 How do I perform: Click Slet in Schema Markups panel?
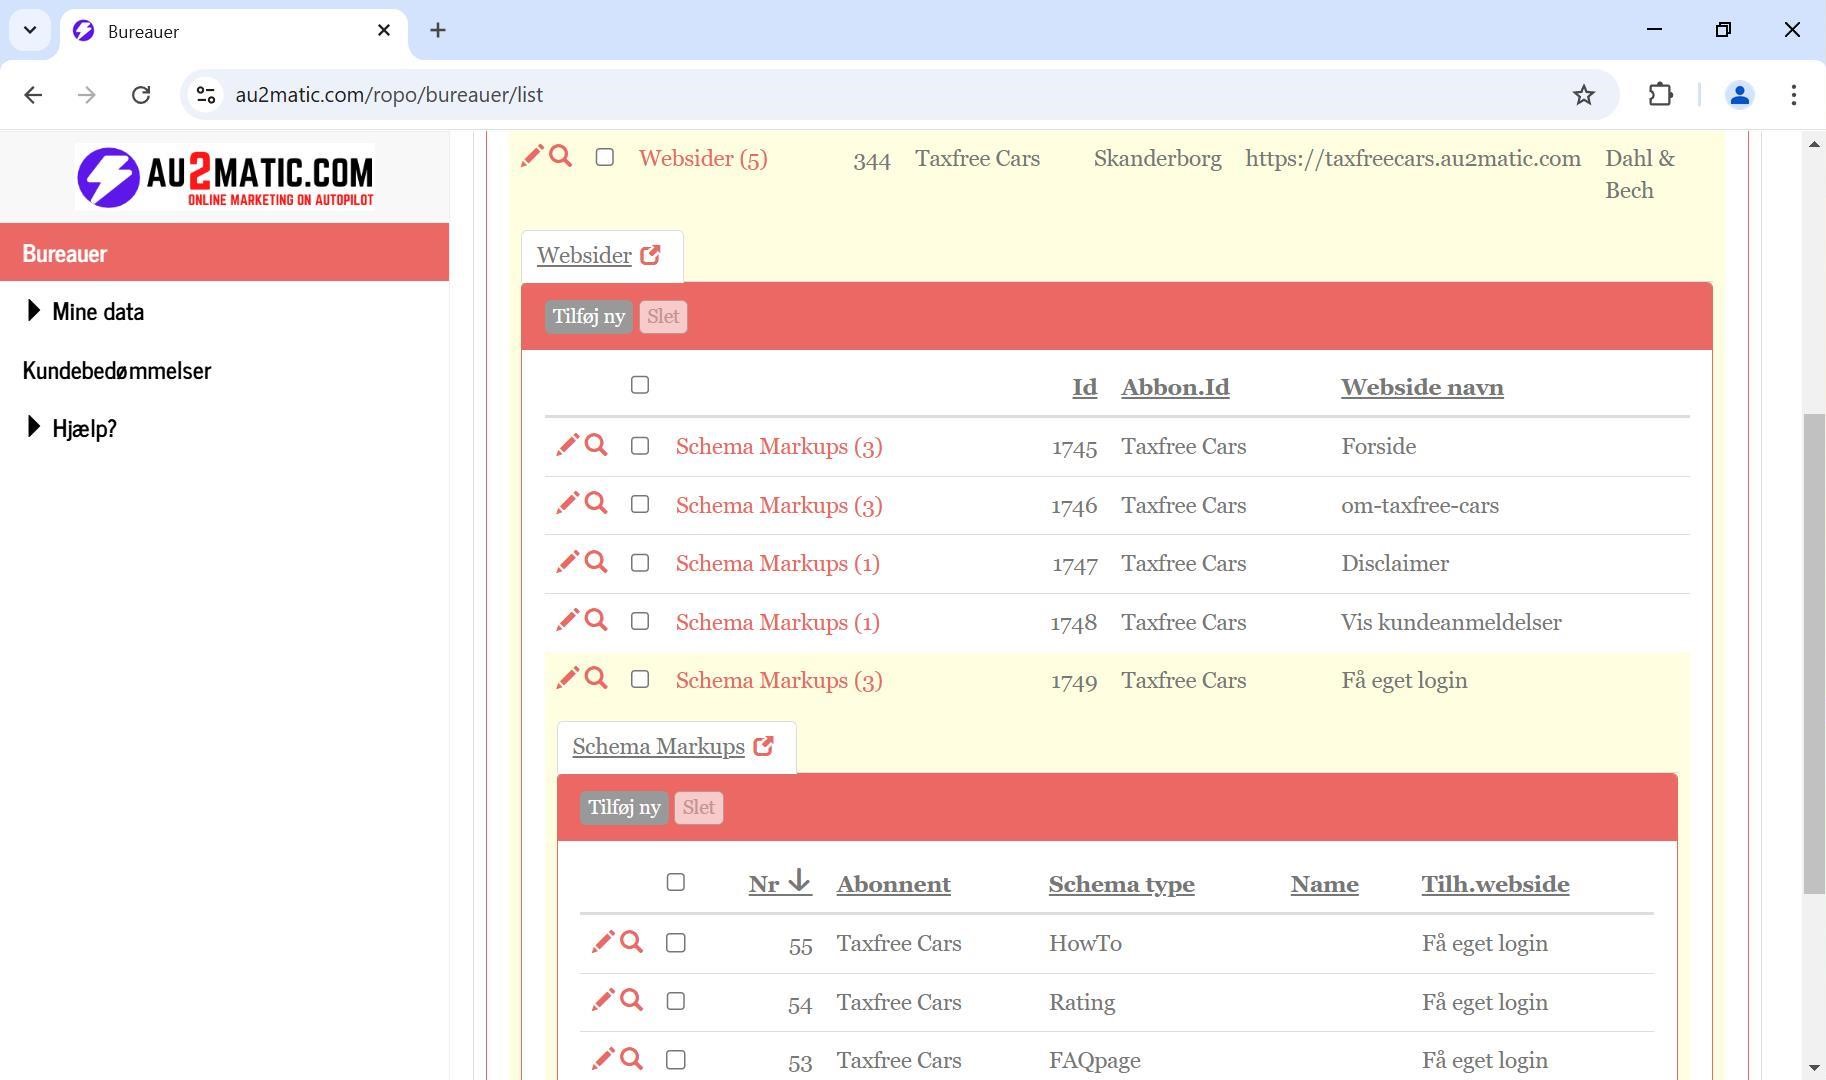tap(699, 807)
